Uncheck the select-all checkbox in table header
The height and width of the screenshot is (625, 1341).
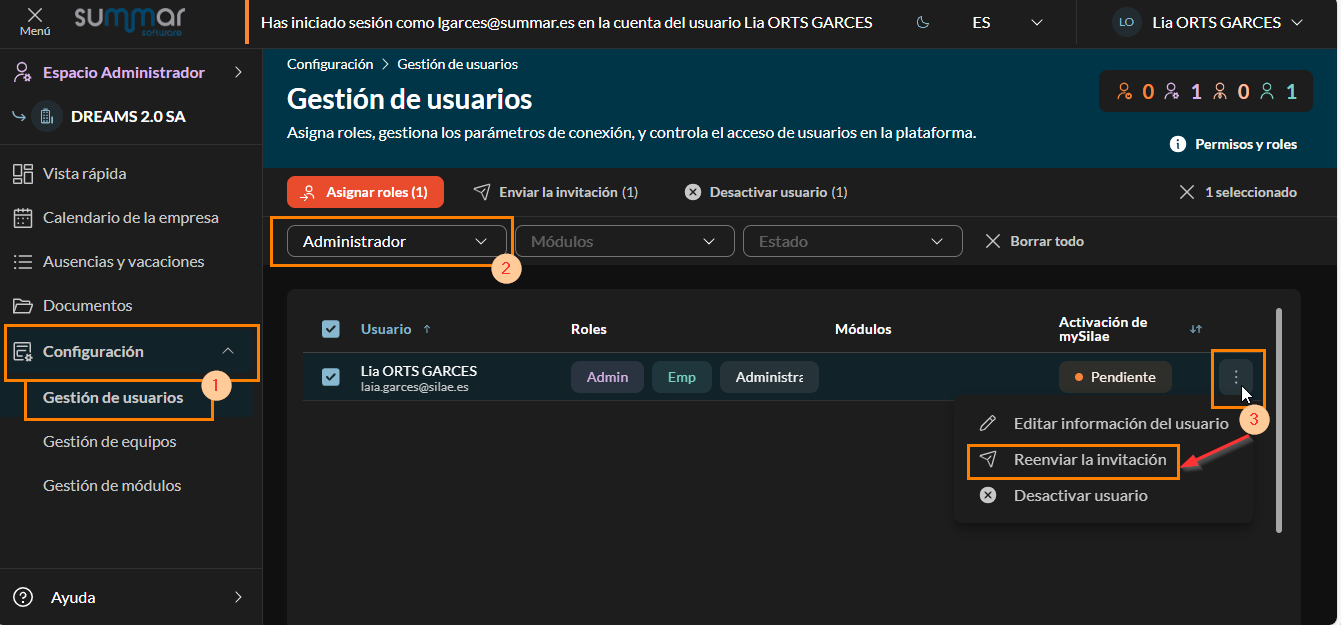(331, 329)
